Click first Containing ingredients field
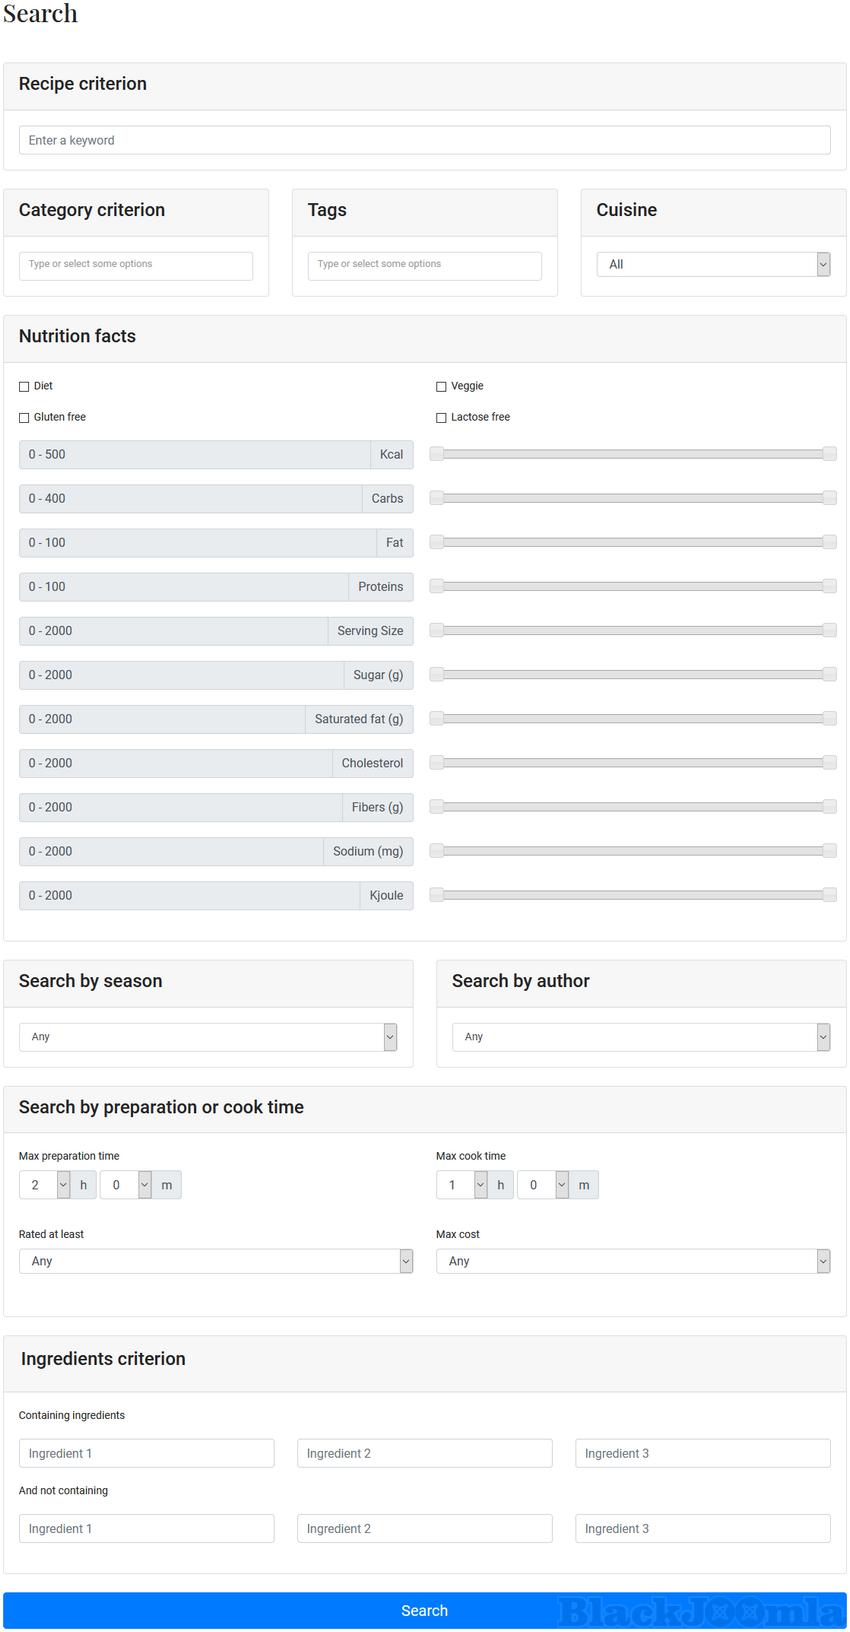Viewport: 850px width, 1632px height. (x=146, y=1453)
